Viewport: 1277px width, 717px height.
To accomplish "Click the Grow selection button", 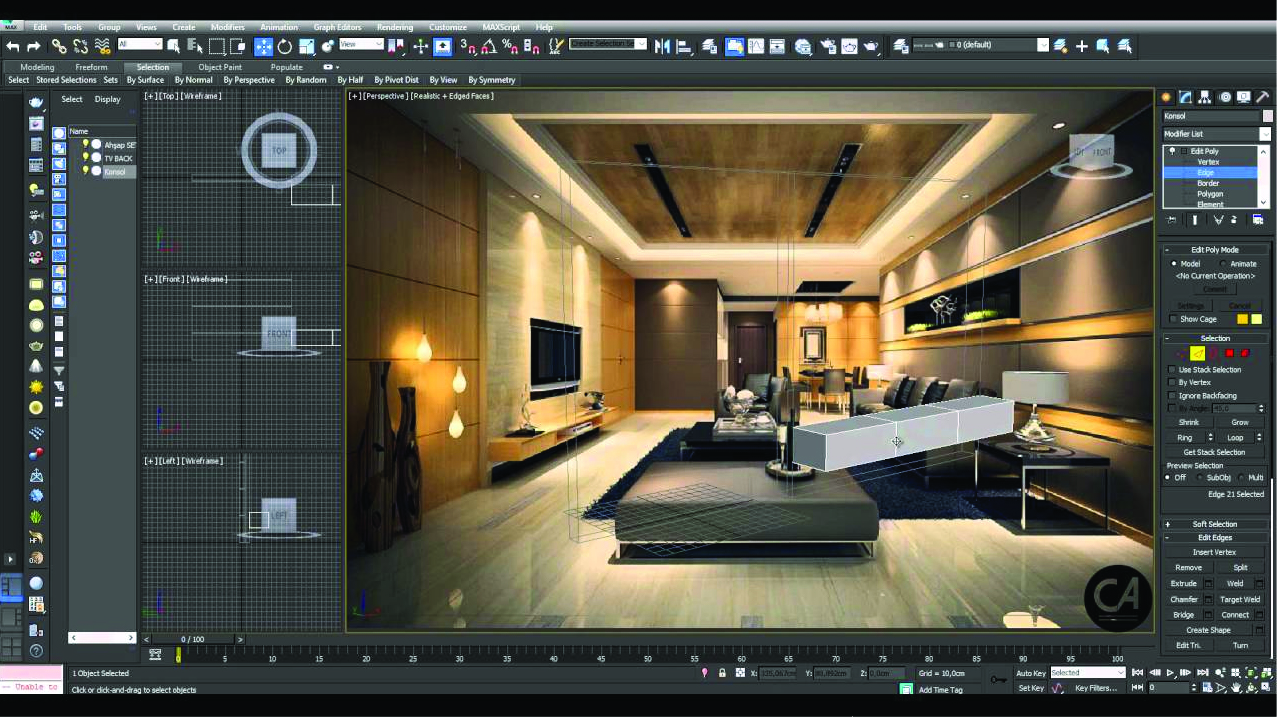I will (1240, 422).
